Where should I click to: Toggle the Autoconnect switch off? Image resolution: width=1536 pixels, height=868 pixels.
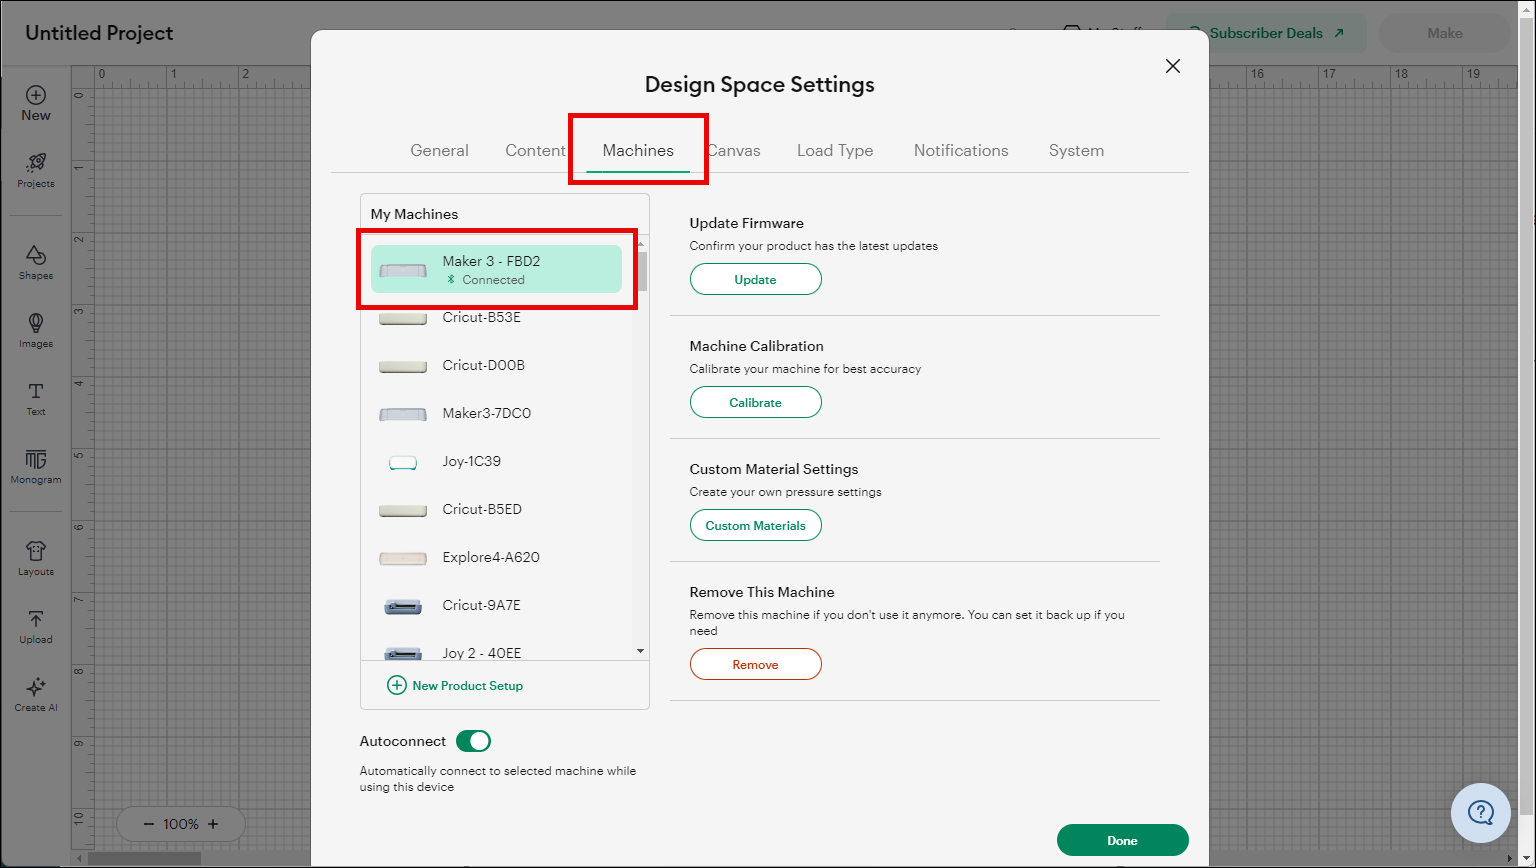(x=473, y=741)
